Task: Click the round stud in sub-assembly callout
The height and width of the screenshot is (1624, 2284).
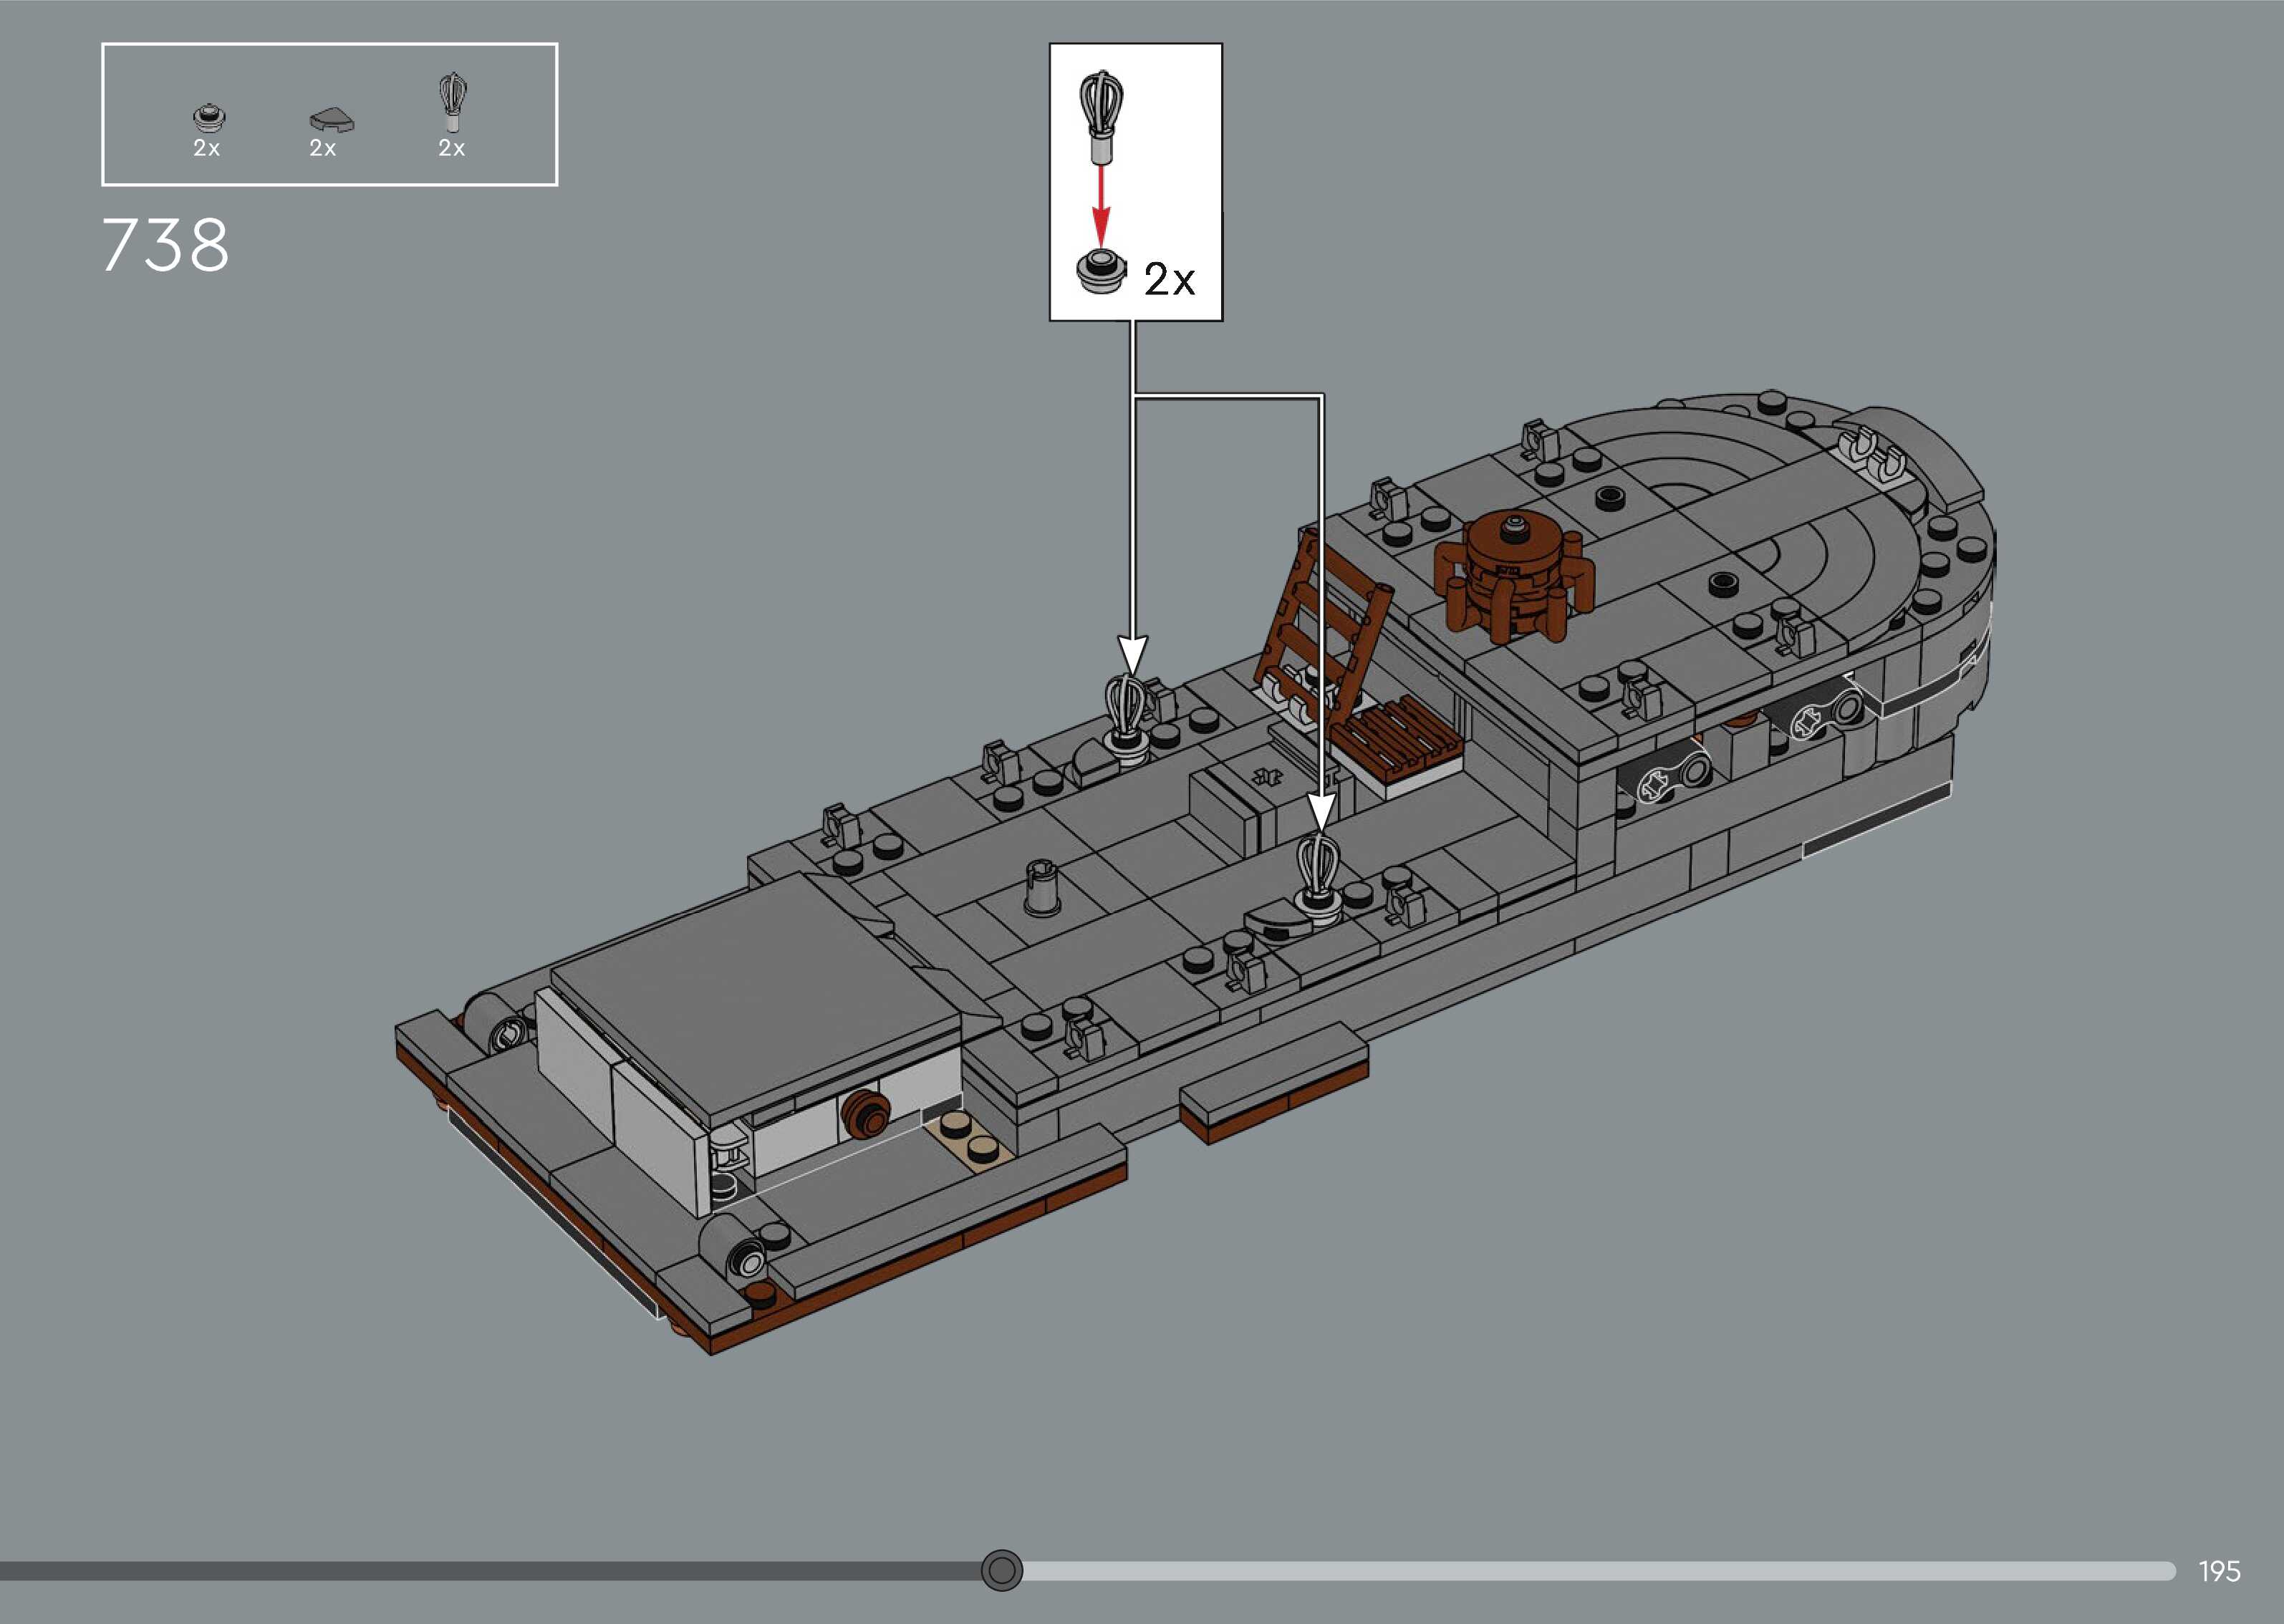Action: 1100,270
